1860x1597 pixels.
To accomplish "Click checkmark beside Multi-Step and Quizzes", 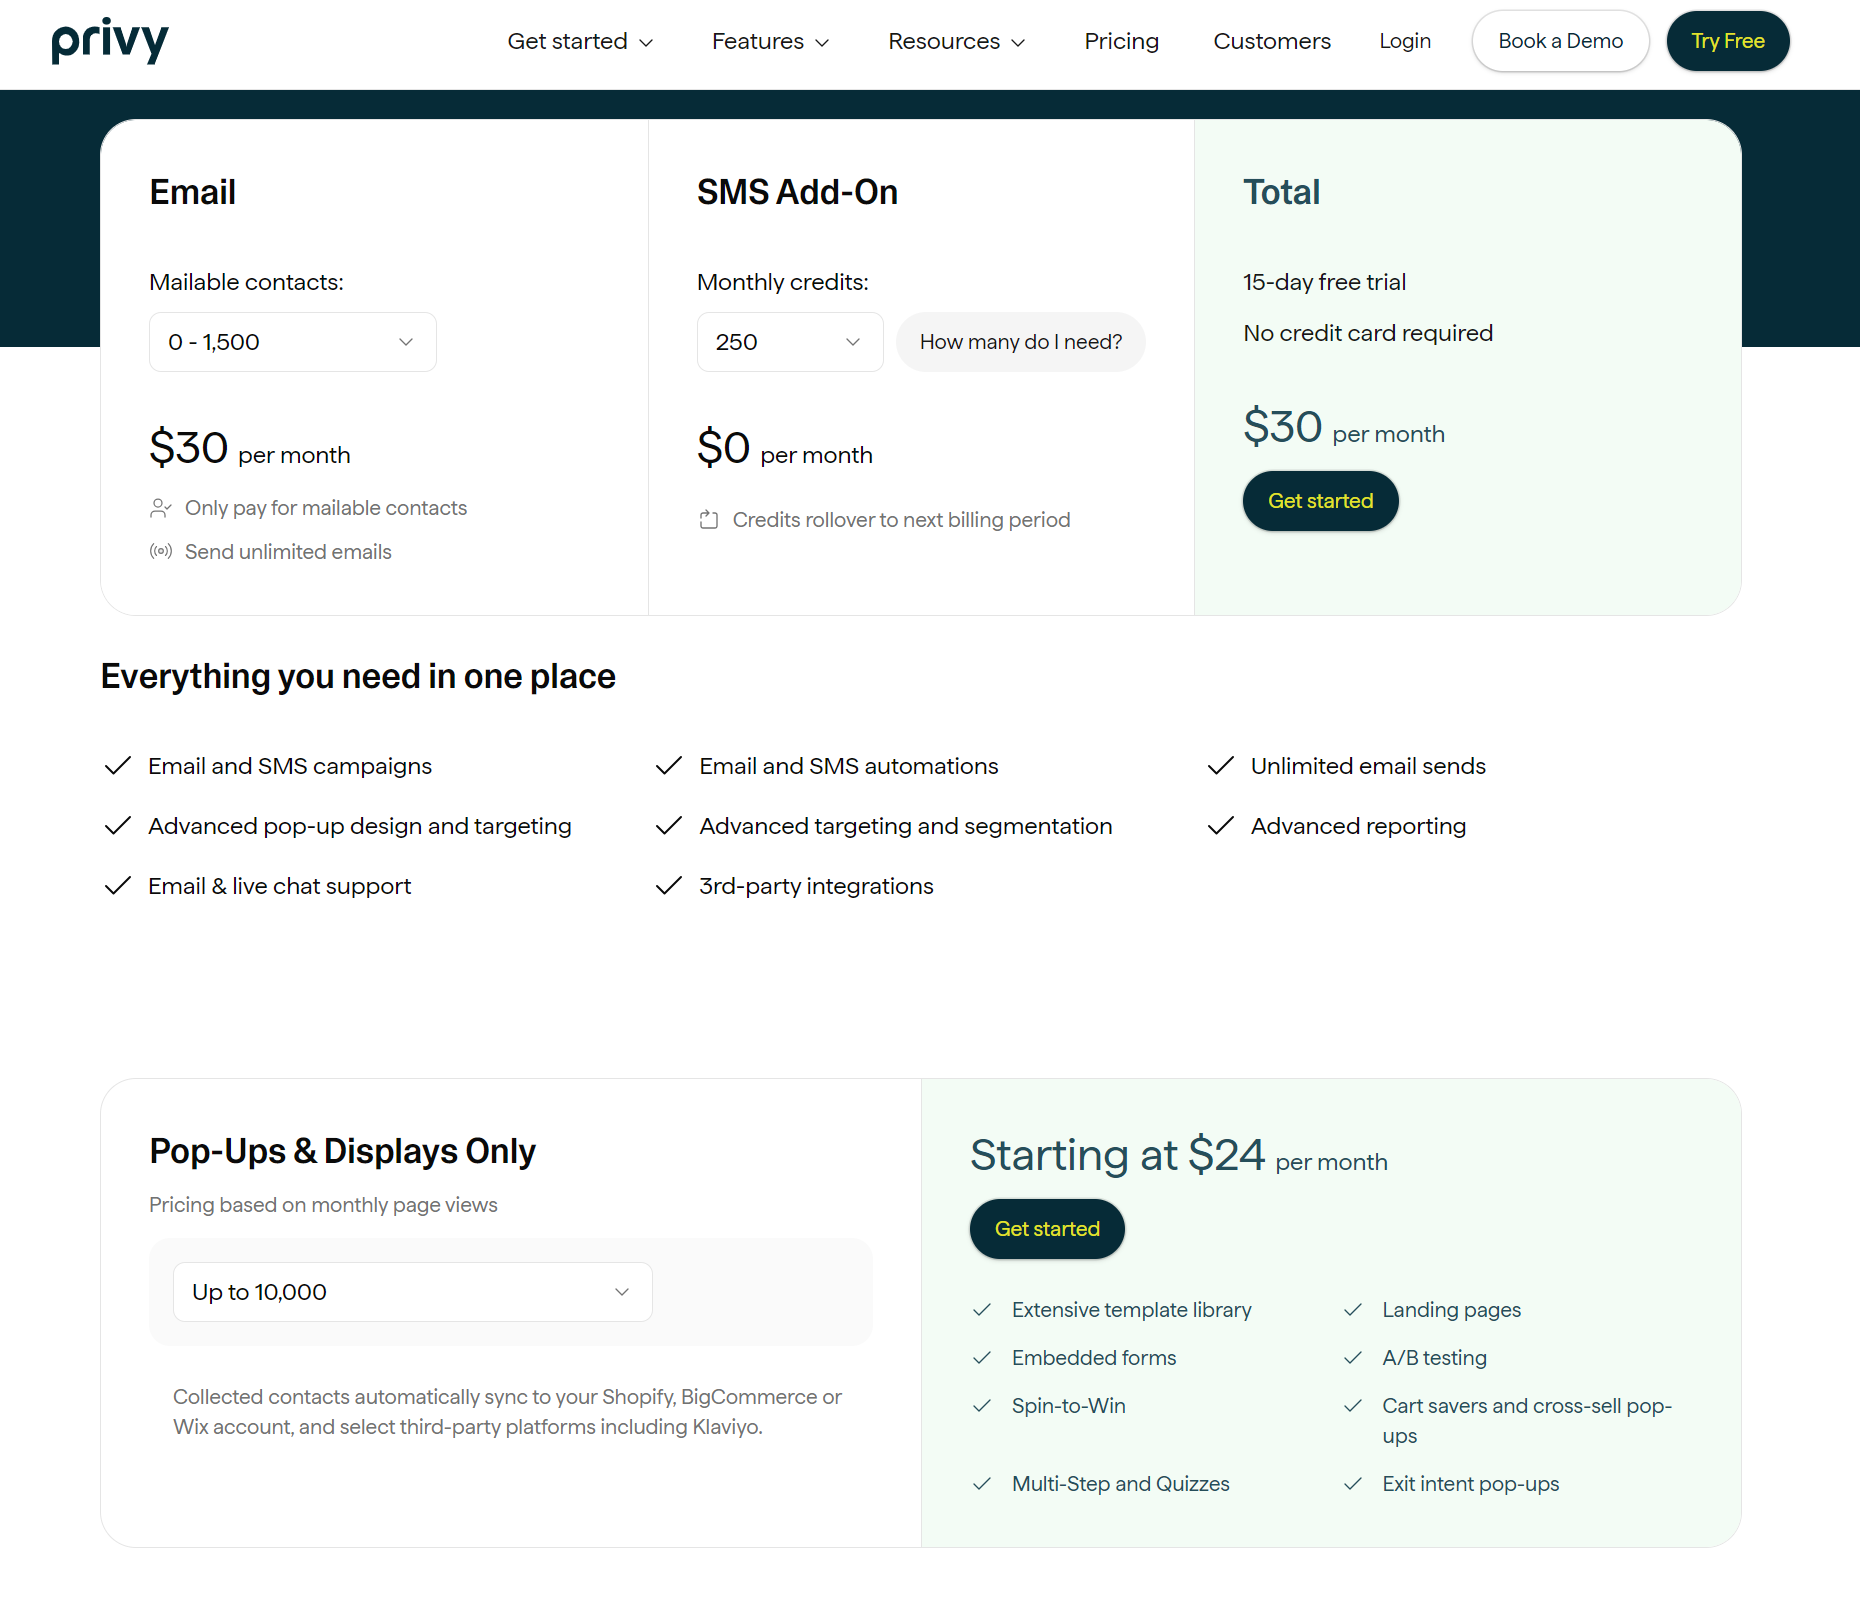I will [x=982, y=1484].
